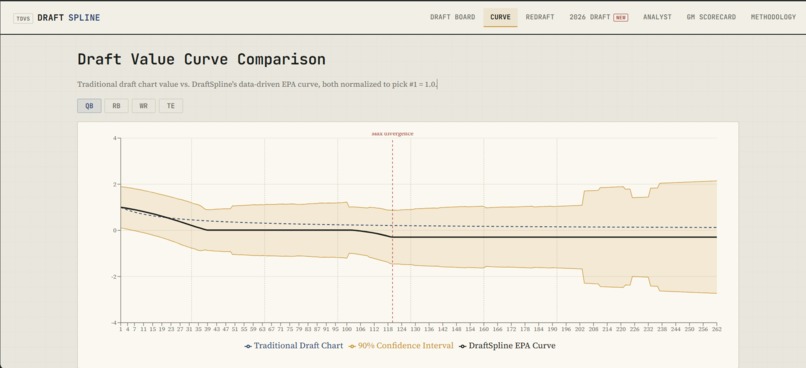
Task: Switch chart to RB position
Action: pos(117,106)
